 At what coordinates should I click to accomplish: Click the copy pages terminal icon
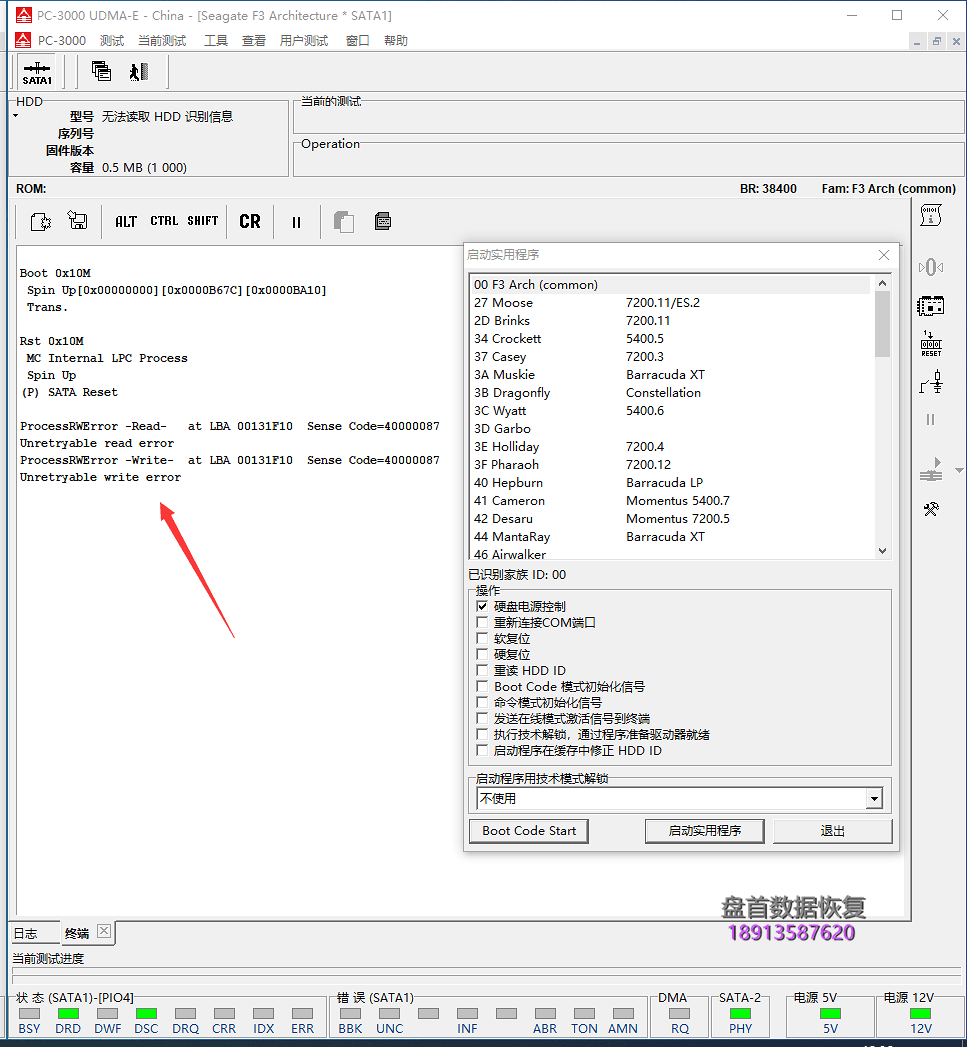[x=344, y=222]
